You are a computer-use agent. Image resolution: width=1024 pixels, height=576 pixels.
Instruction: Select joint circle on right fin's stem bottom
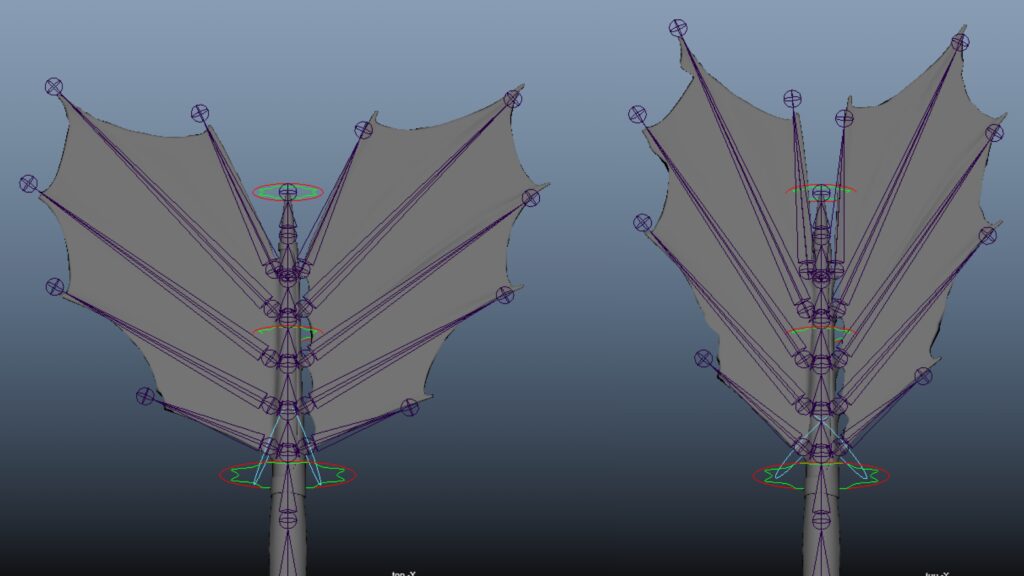coord(821,519)
